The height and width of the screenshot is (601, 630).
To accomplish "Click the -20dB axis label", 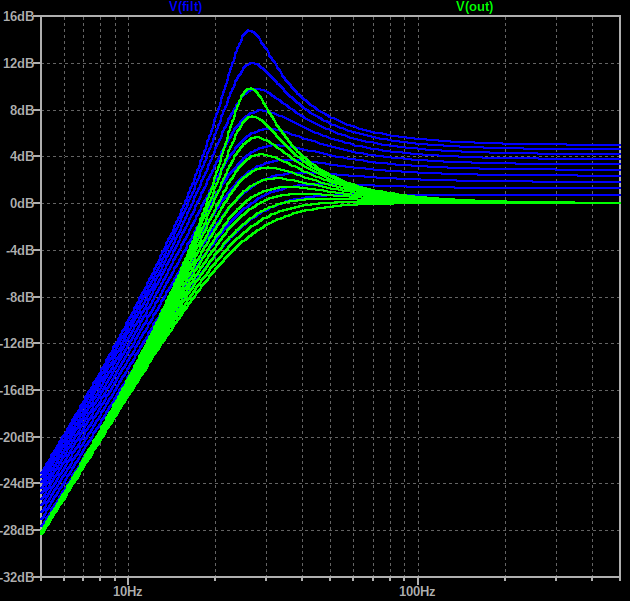I will (x=17, y=437).
